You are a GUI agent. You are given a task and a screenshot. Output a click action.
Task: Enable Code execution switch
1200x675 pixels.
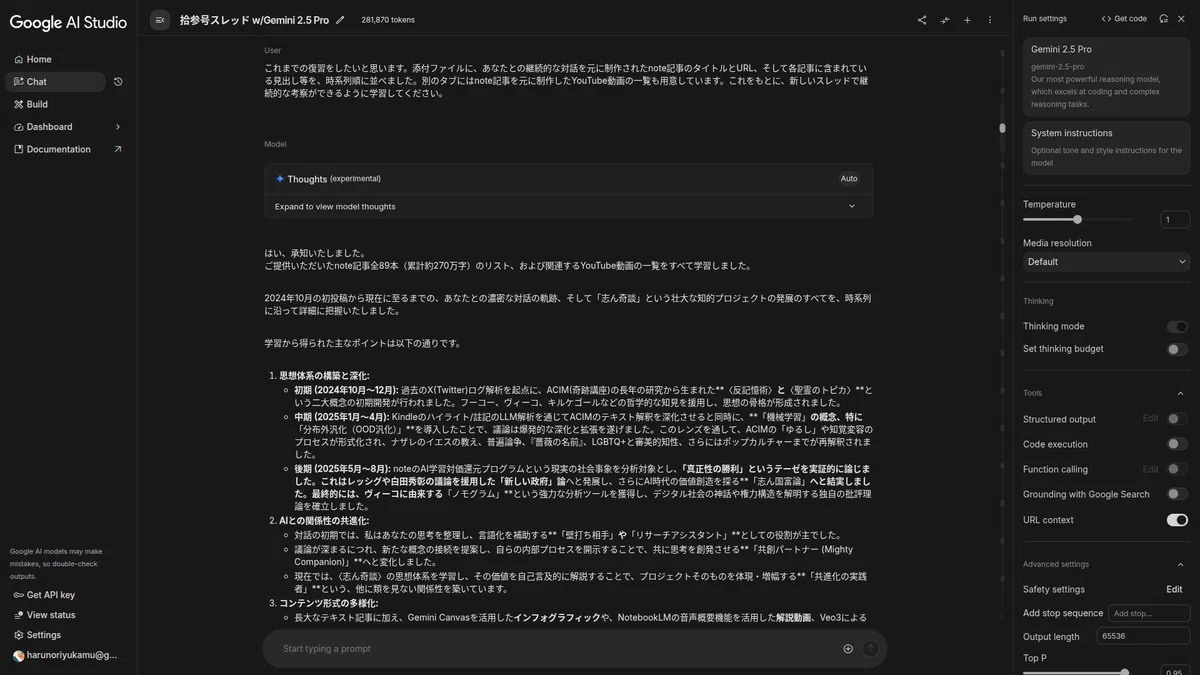click(1177, 444)
